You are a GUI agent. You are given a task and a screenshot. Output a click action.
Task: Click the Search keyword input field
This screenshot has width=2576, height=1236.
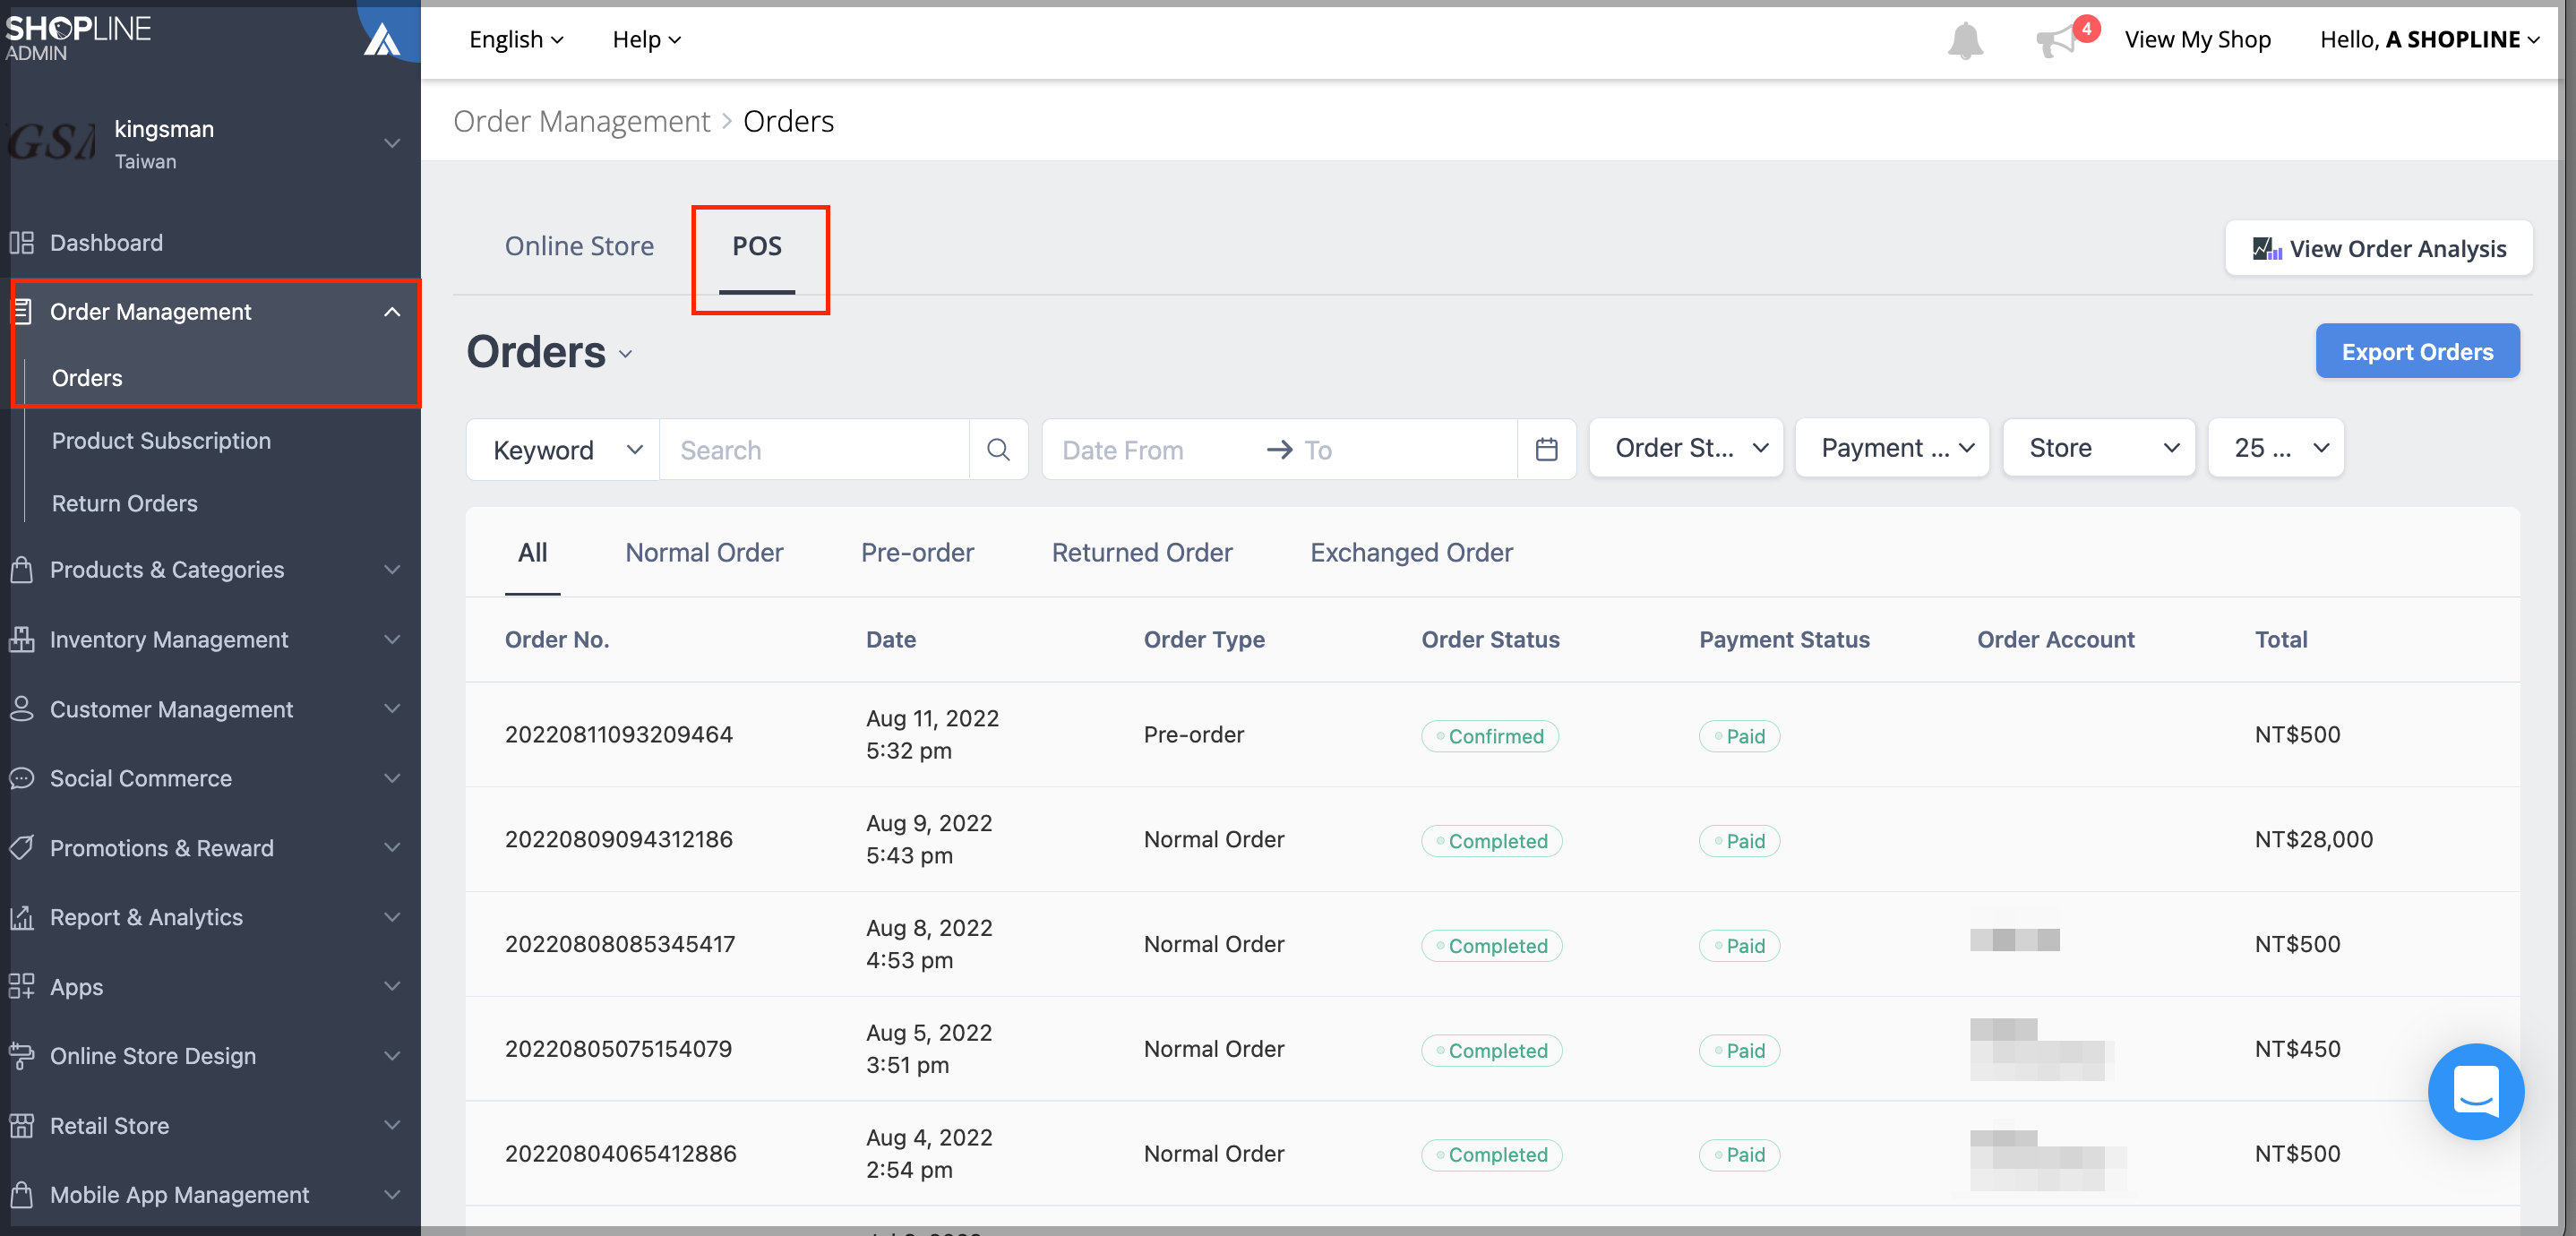(x=814, y=450)
